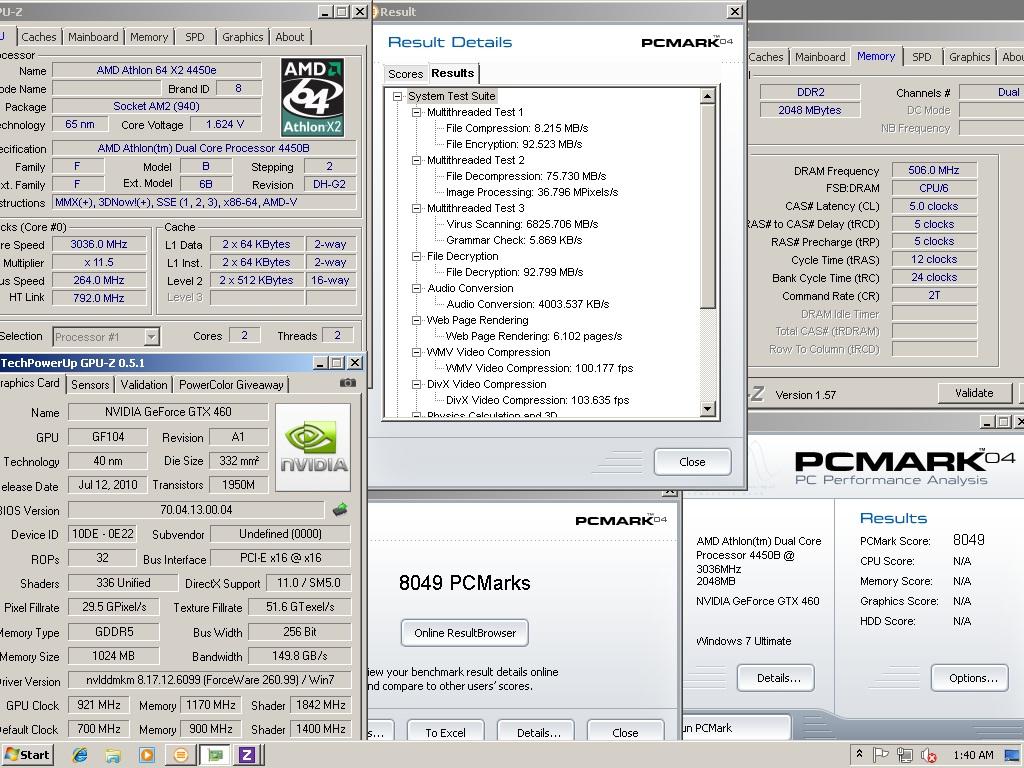
Task: Click Close button in PCMark score dialog
Action: click(625, 732)
